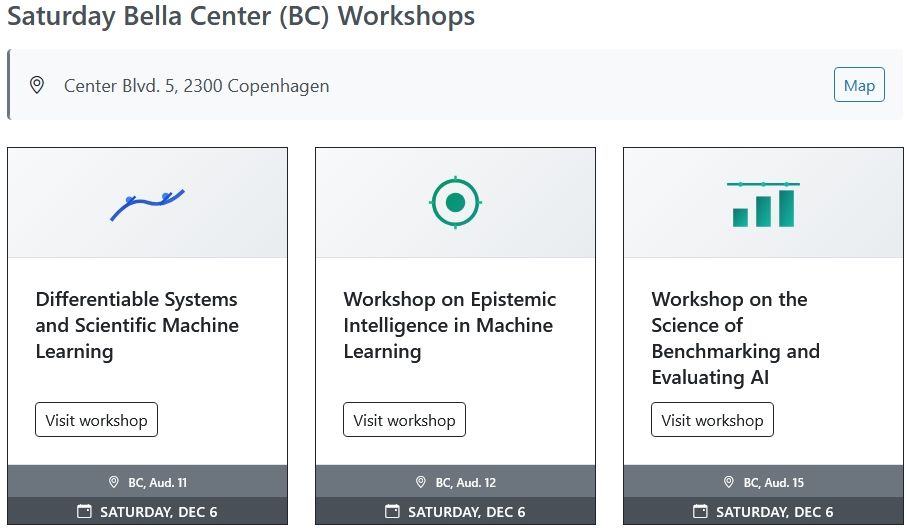
Task: Click the pin icon beside BC, Aud. 11
Action: click(113, 482)
